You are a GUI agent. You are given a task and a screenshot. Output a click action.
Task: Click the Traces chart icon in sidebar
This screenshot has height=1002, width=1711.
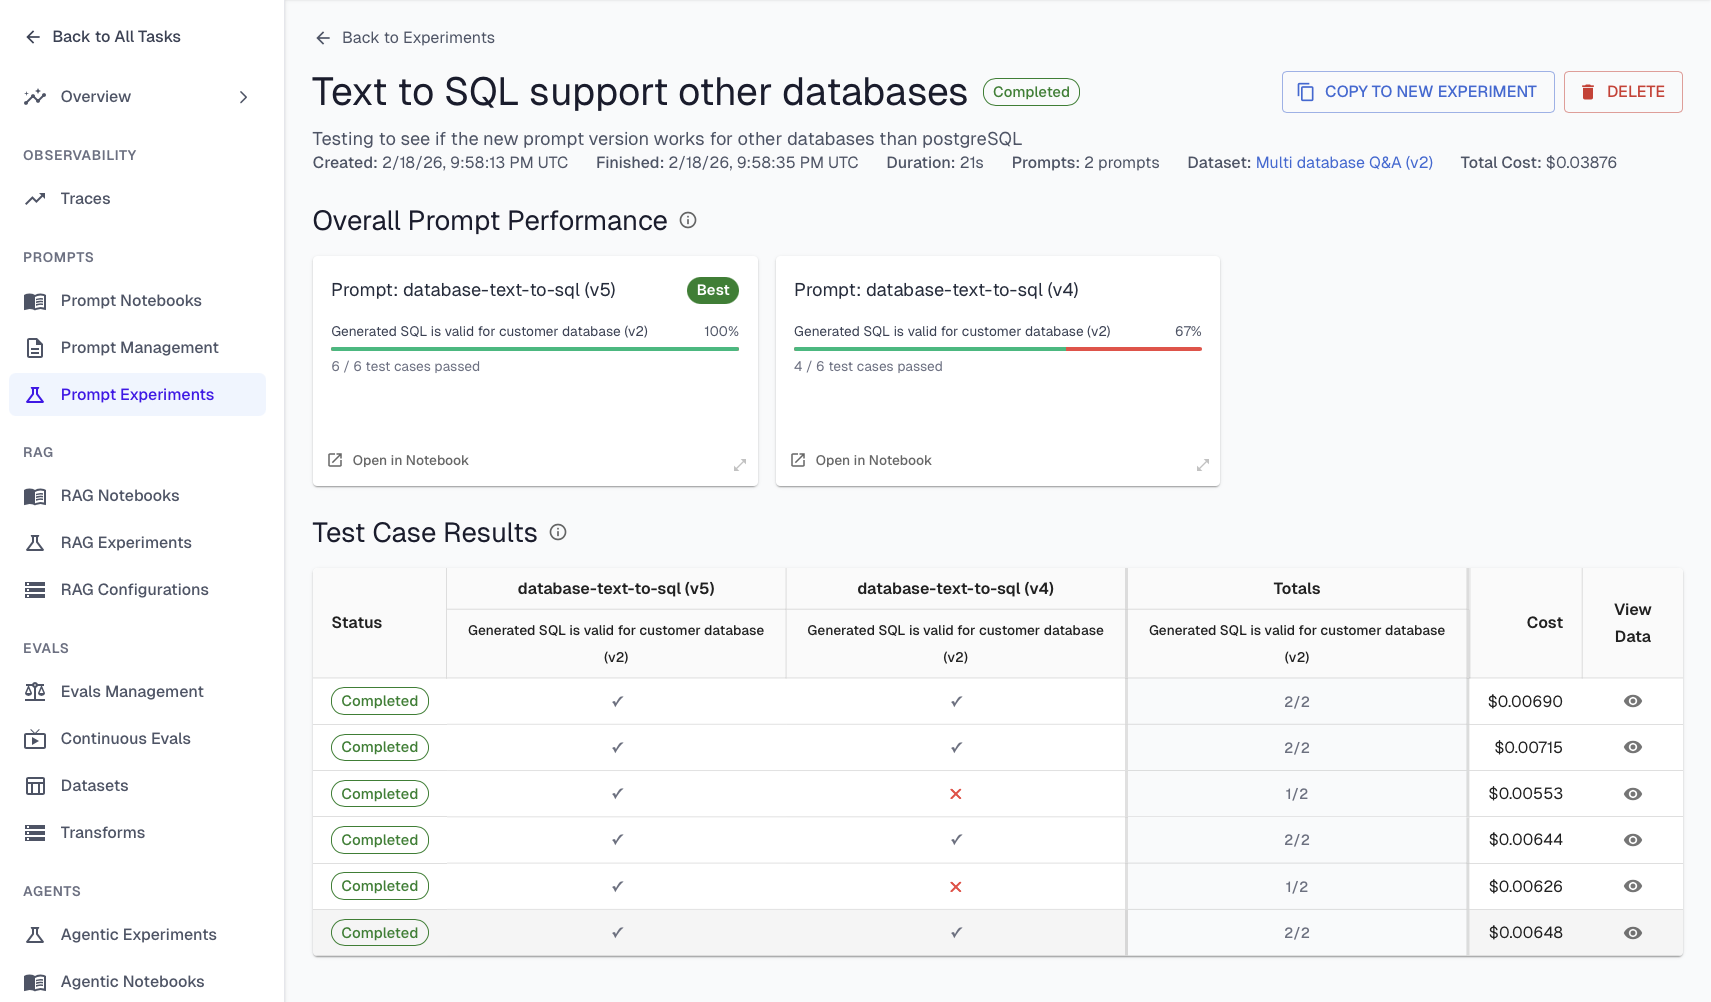[35, 198]
